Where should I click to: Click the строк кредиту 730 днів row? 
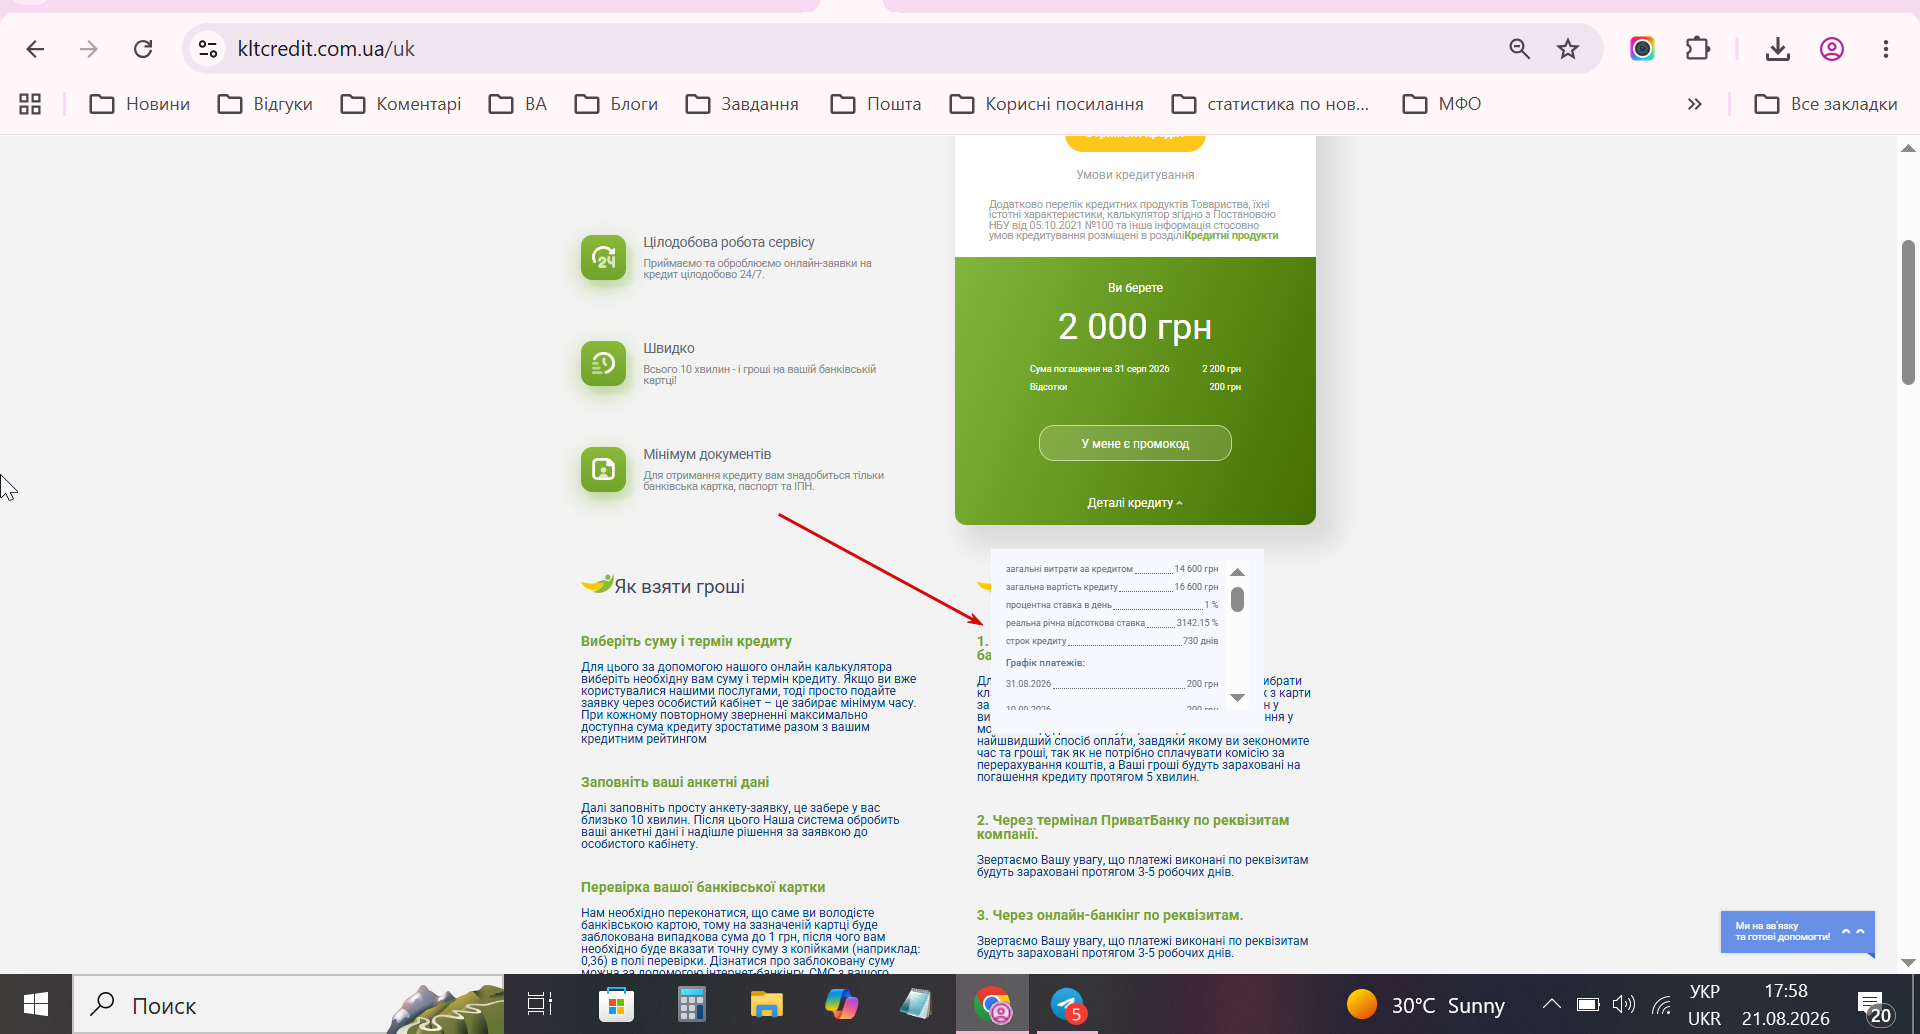tap(1112, 641)
